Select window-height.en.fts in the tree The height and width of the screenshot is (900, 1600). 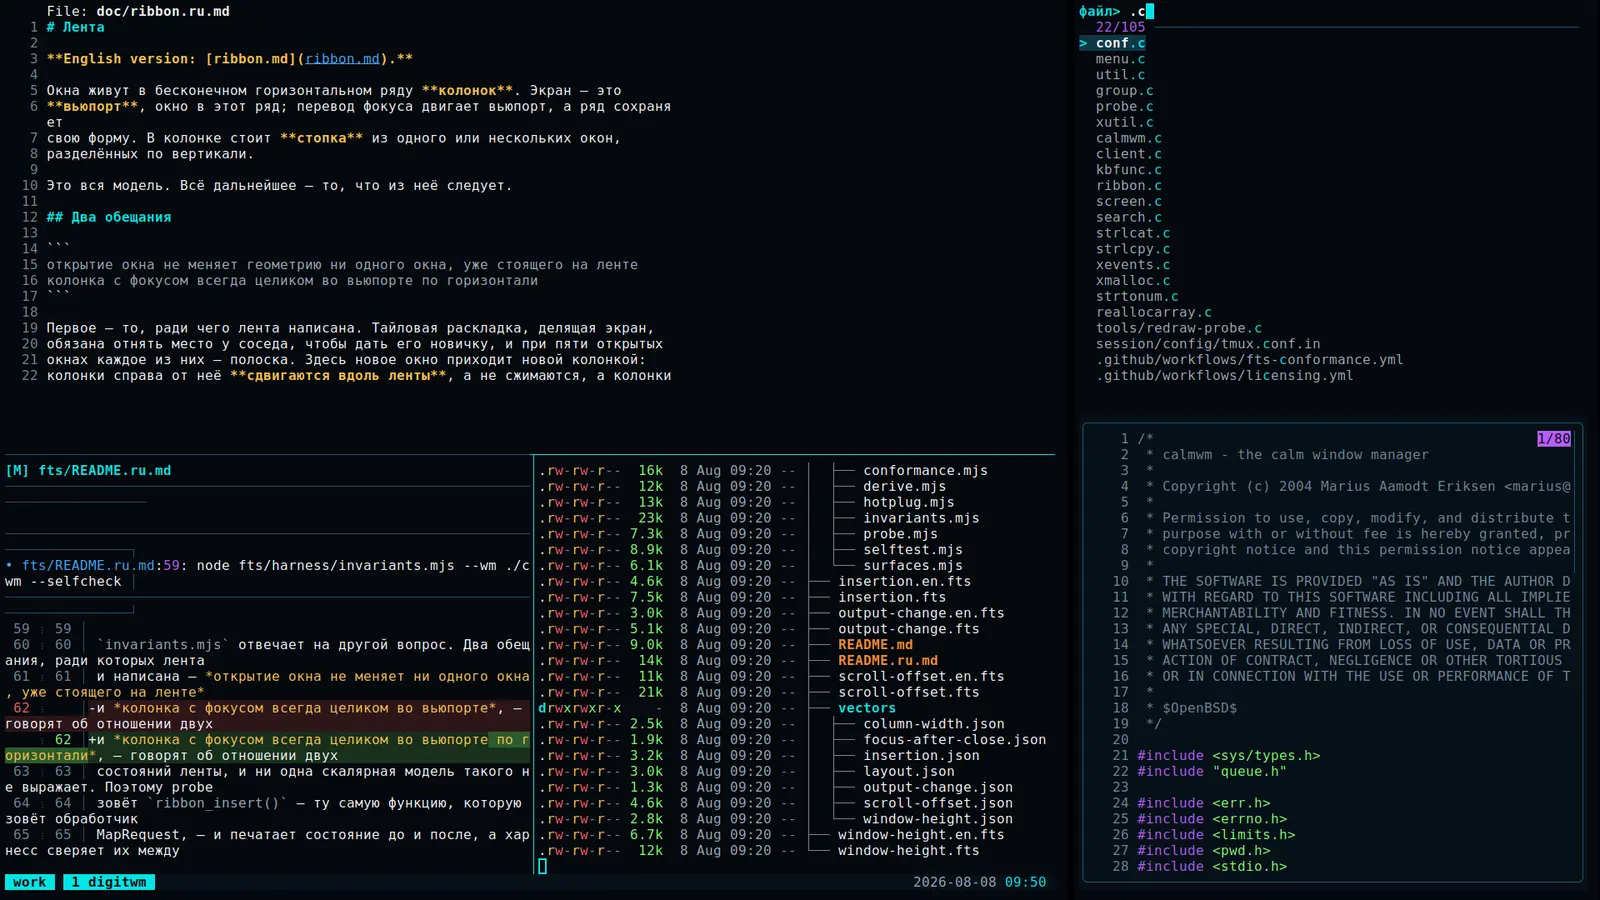(x=921, y=836)
